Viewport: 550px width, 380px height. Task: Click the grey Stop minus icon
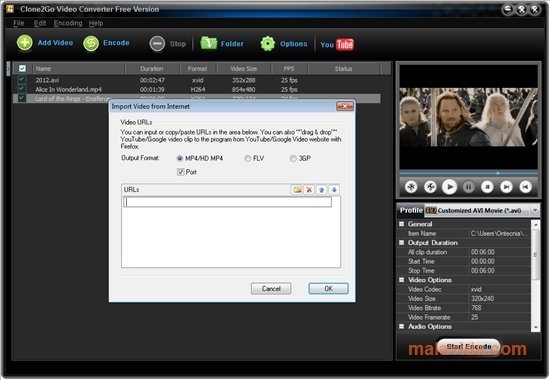pos(157,44)
